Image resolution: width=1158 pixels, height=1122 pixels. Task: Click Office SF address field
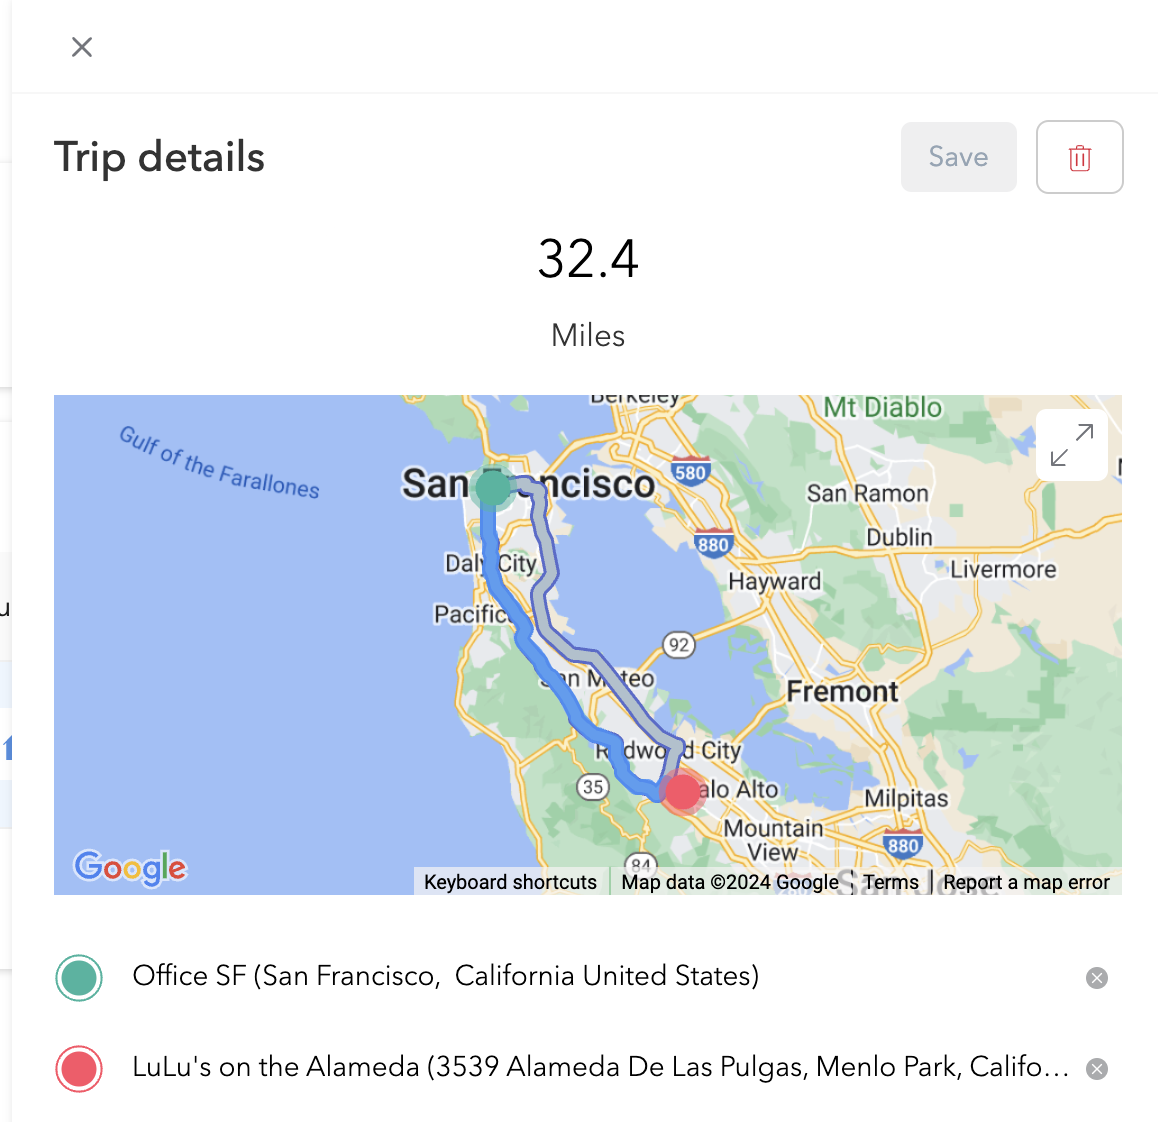(x=445, y=976)
